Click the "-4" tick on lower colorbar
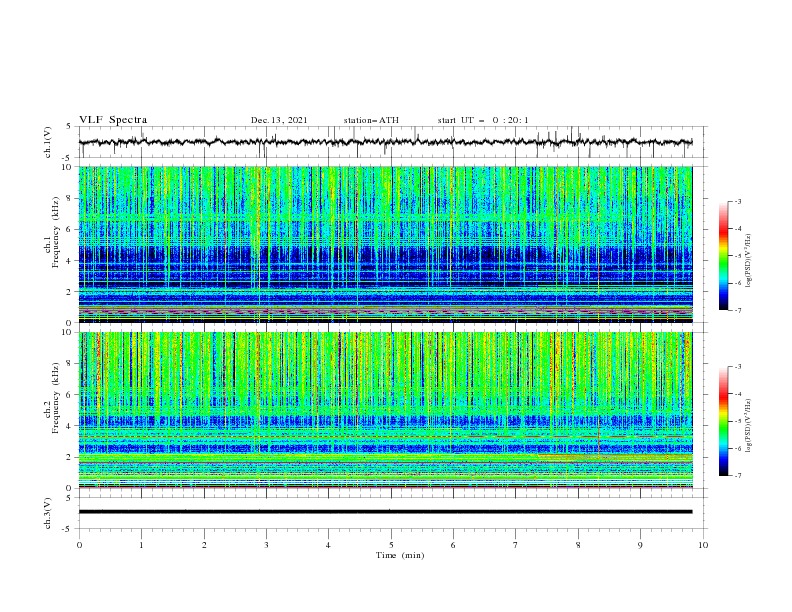Image resolution: width=792 pixels, height=612 pixels. coord(737,394)
